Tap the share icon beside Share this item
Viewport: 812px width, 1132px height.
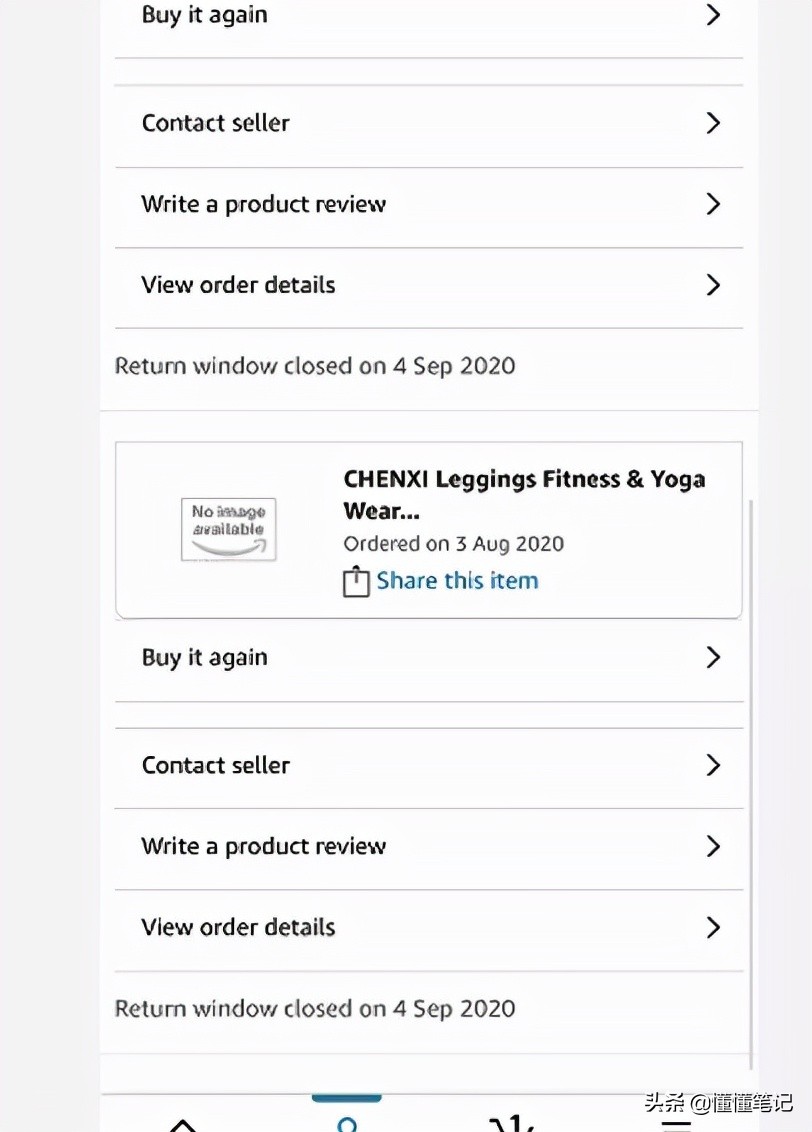[356, 582]
